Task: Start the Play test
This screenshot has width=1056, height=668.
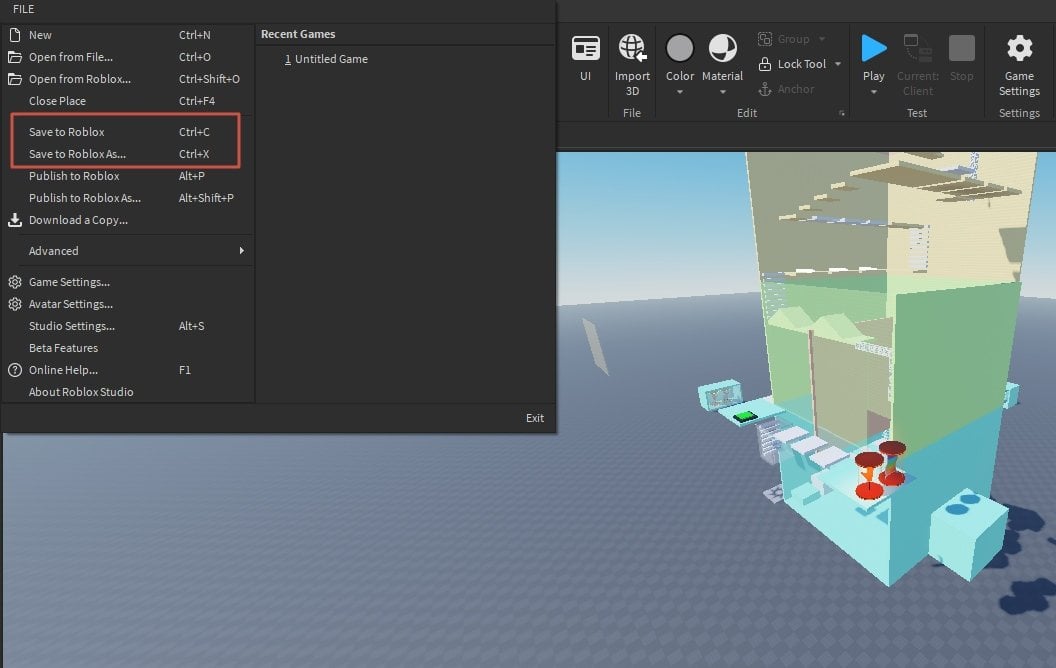Action: click(x=873, y=48)
